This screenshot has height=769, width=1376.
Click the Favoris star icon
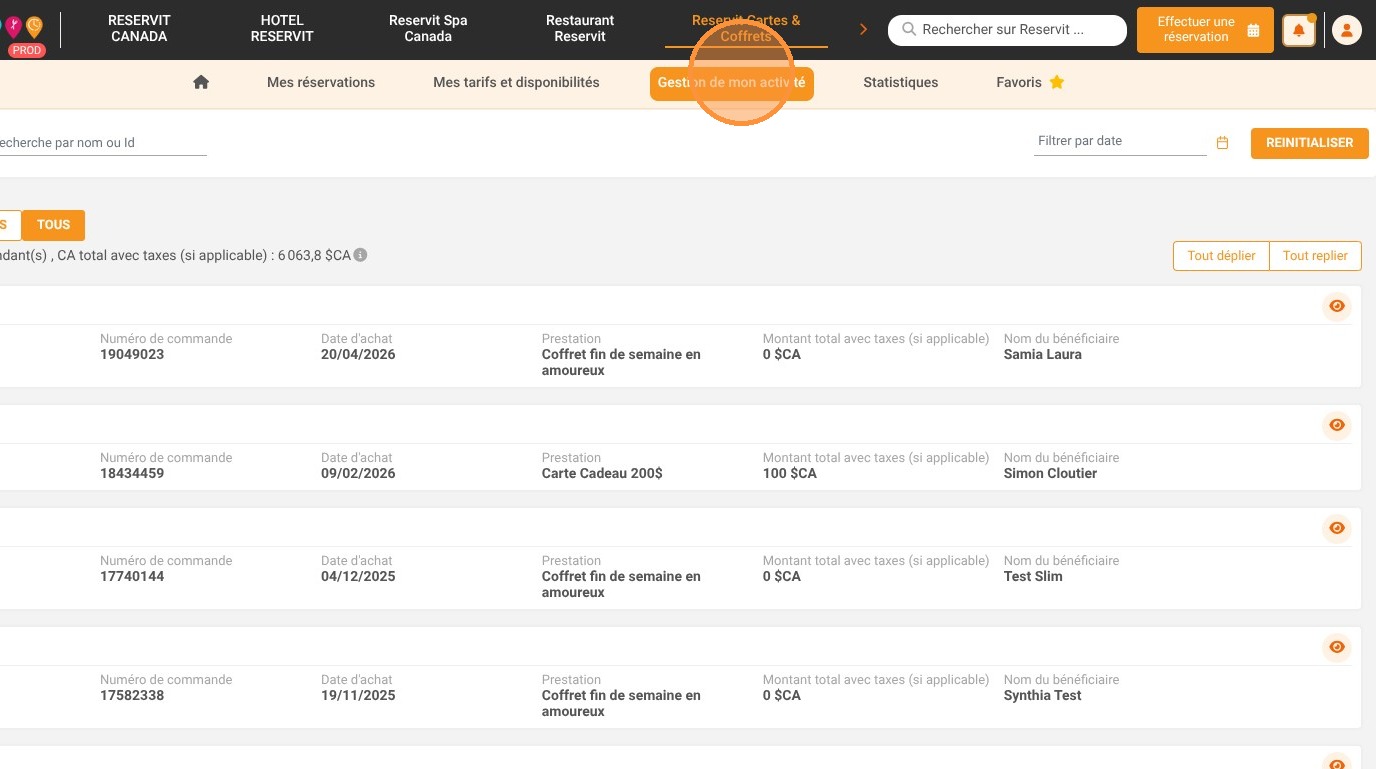[x=1057, y=82]
